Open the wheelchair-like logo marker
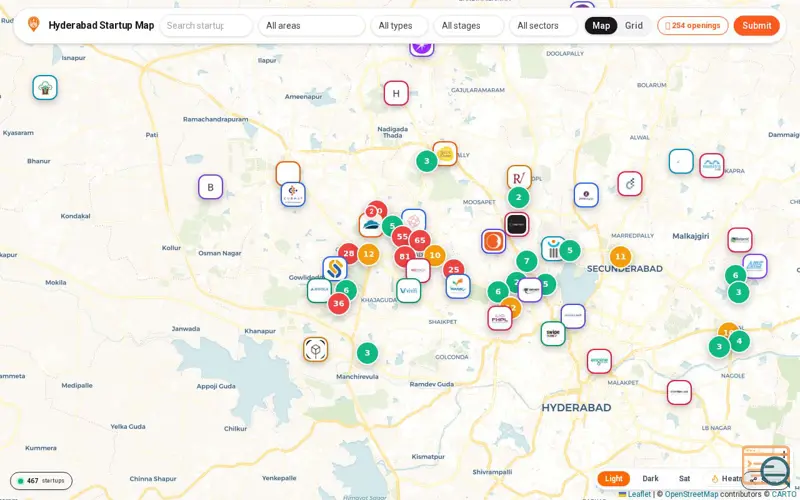The width and height of the screenshot is (800, 500). [x=630, y=184]
